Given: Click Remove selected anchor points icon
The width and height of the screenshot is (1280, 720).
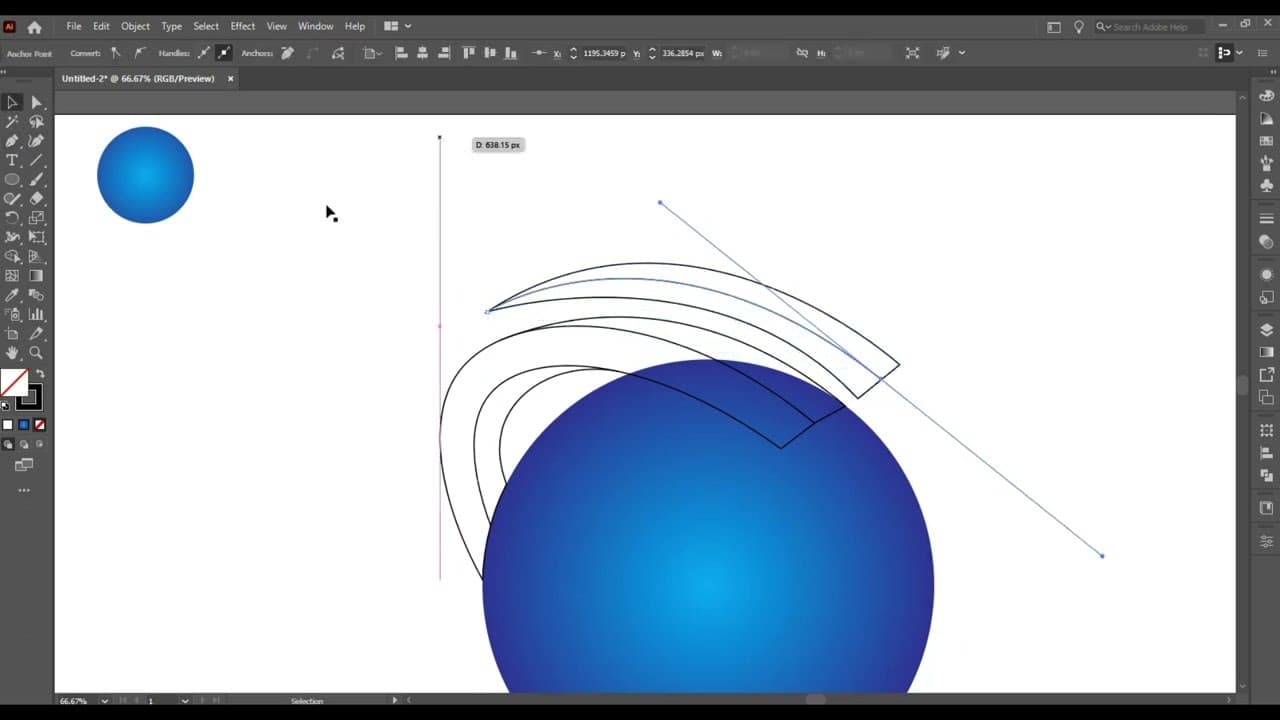Looking at the screenshot, I should [x=287, y=53].
